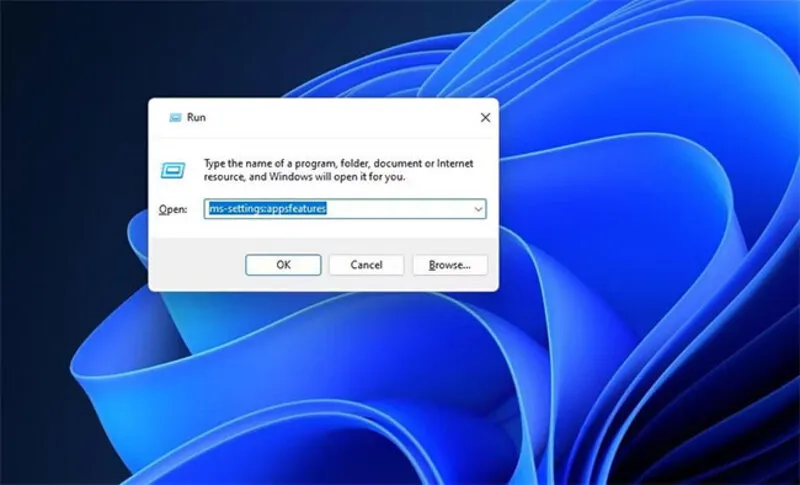Screen dimensions: 800x485
Task: Click the Open: label
Action: pyautogui.click(x=173, y=209)
